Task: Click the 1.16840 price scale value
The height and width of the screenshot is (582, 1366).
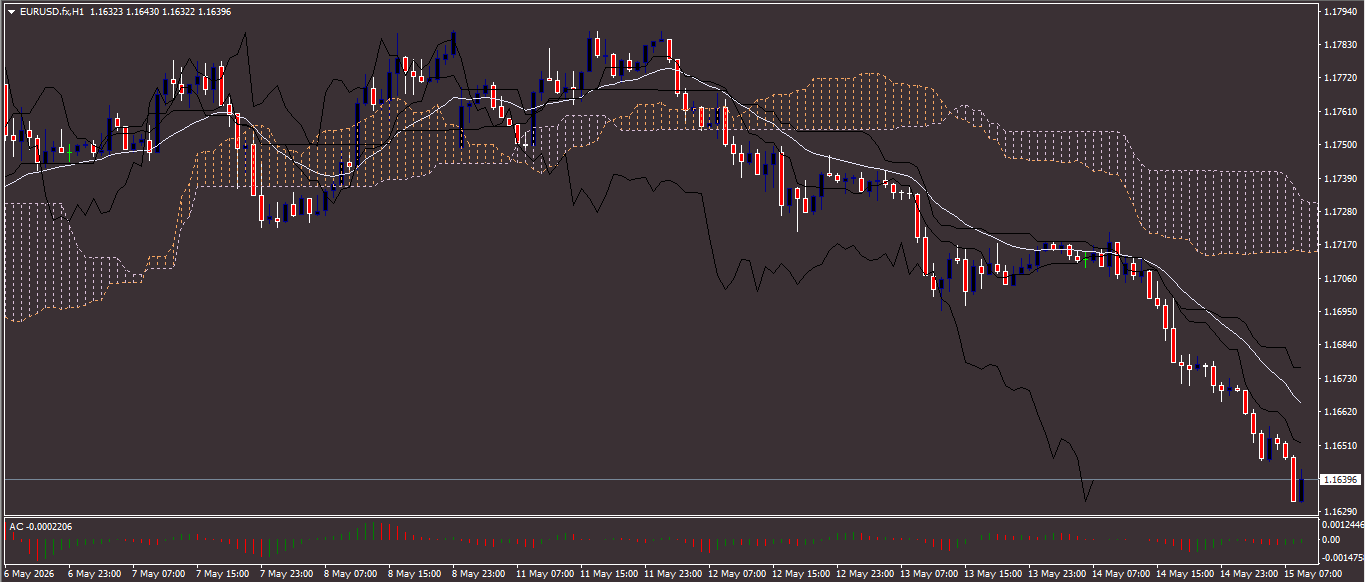Action: pyautogui.click(x=1339, y=345)
